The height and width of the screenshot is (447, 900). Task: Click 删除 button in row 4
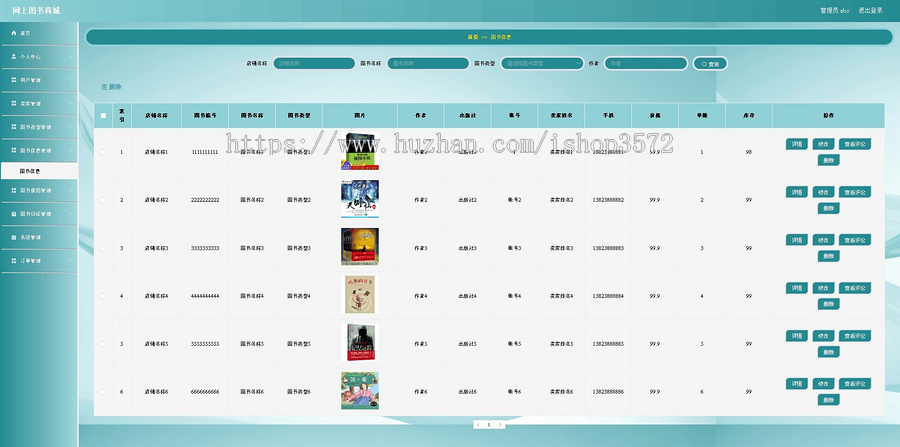(x=828, y=304)
